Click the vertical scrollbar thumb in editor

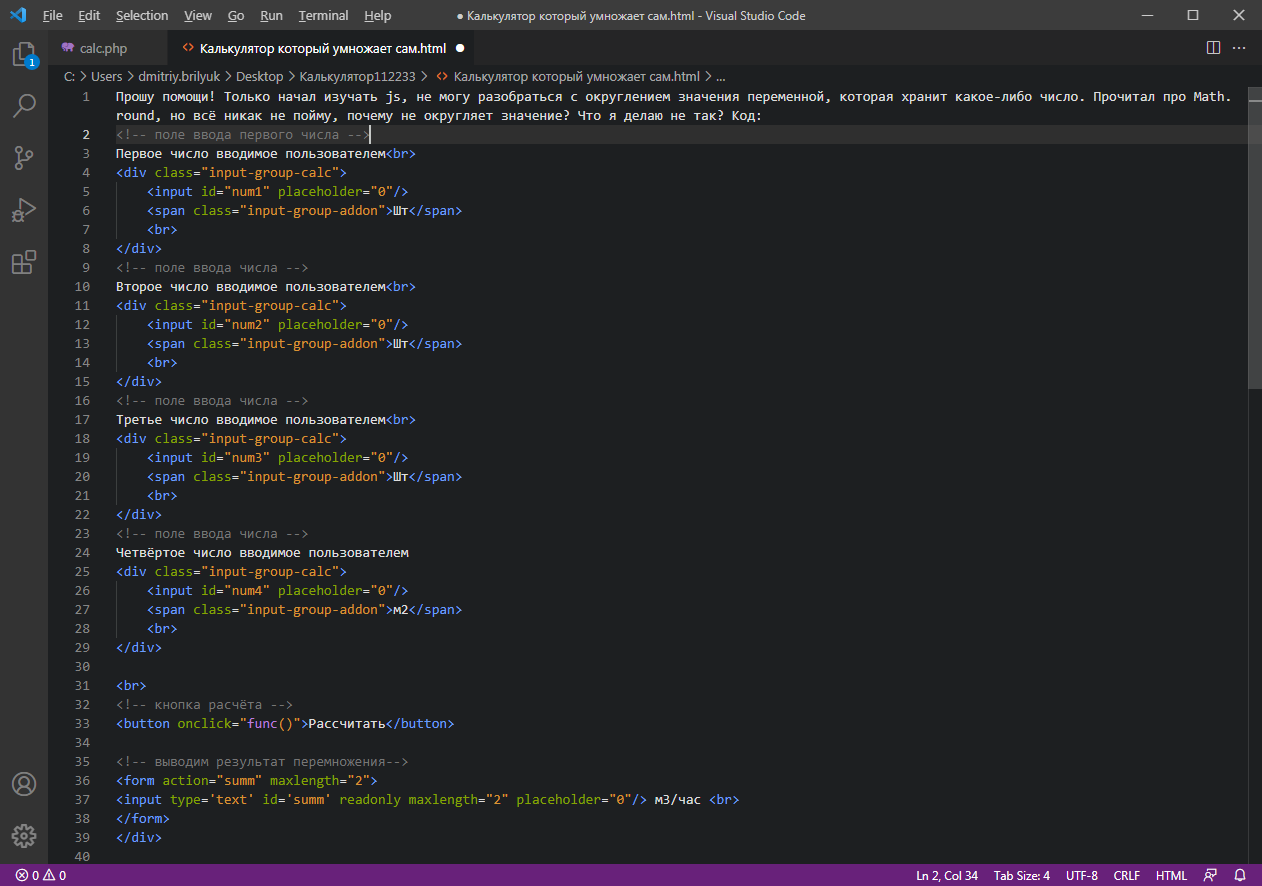(1255, 238)
